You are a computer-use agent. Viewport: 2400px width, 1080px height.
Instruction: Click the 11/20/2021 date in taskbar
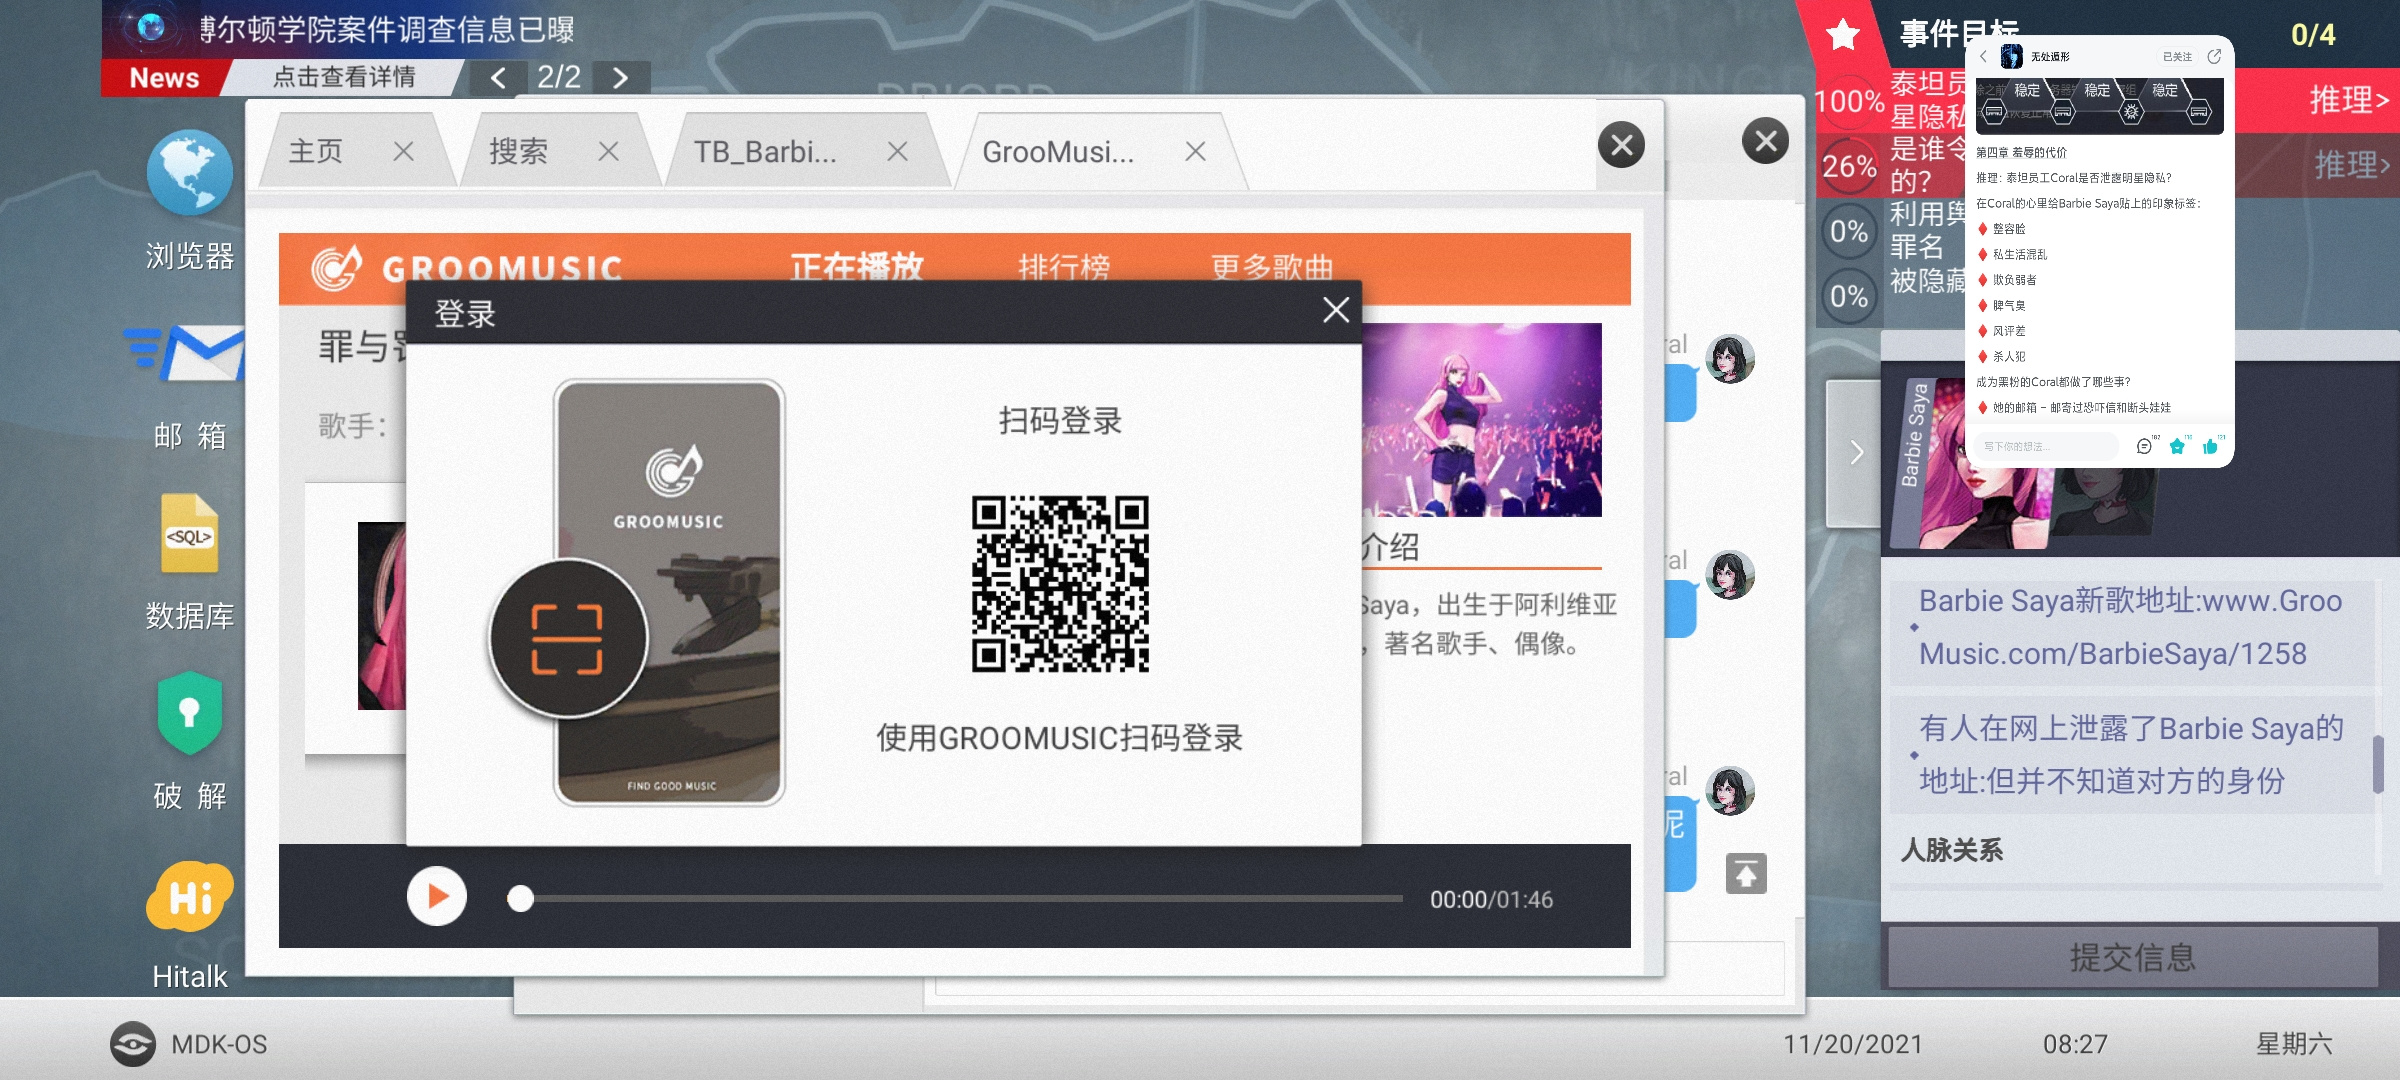[1853, 1044]
